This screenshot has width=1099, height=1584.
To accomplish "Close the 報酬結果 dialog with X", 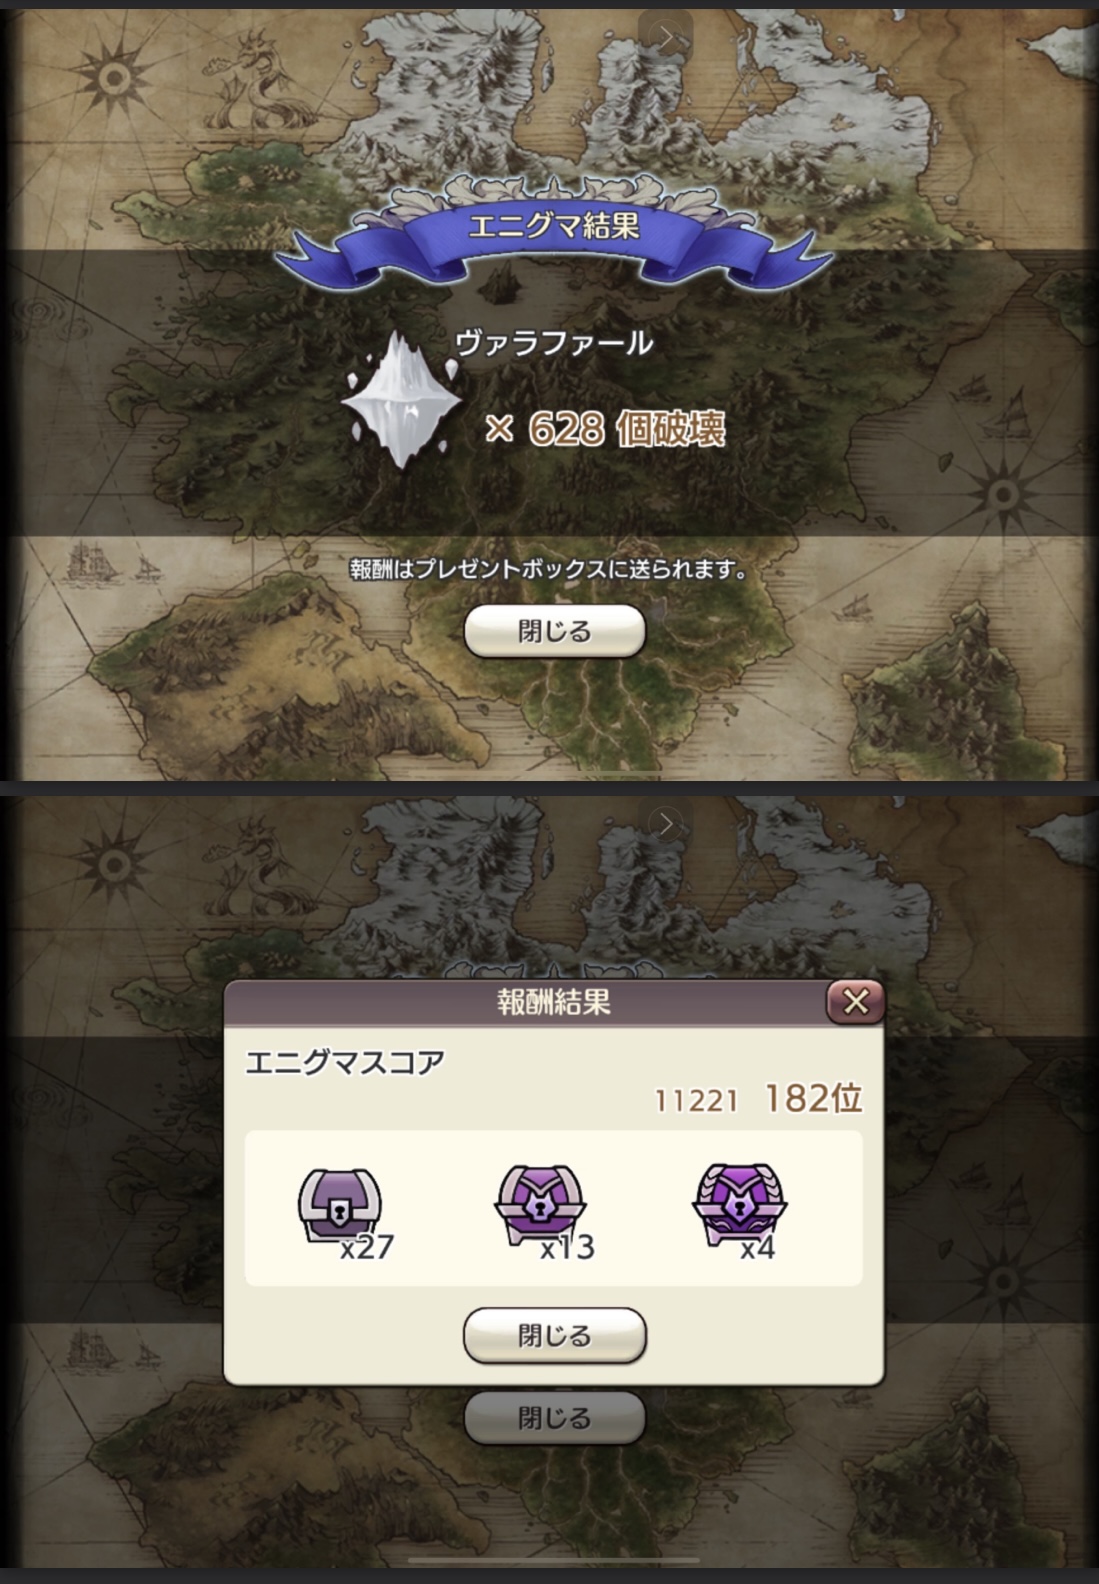I will click(x=855, y=1001).
